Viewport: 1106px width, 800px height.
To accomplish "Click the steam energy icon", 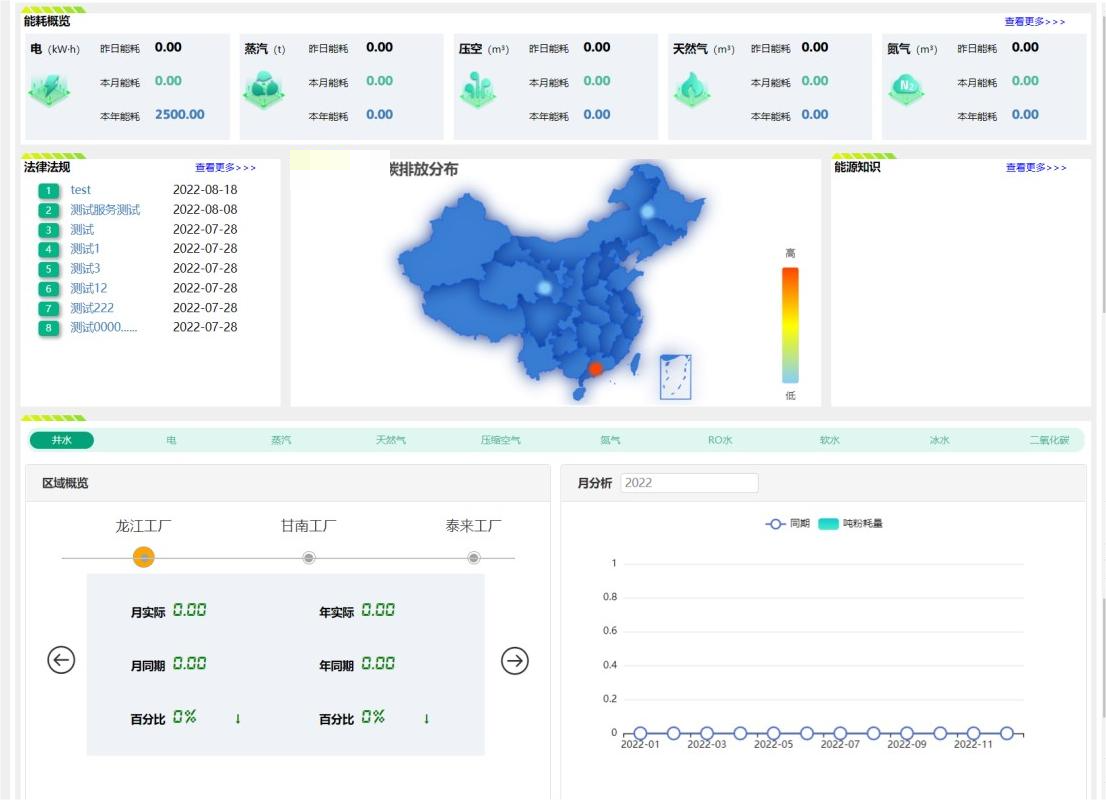I will coord(264,90).
